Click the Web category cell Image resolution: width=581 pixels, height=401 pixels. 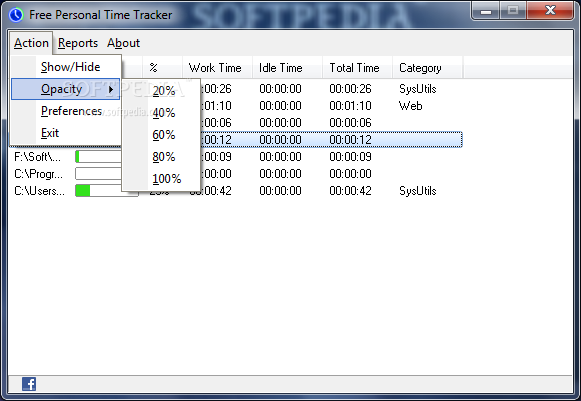[x=411, y=106]
